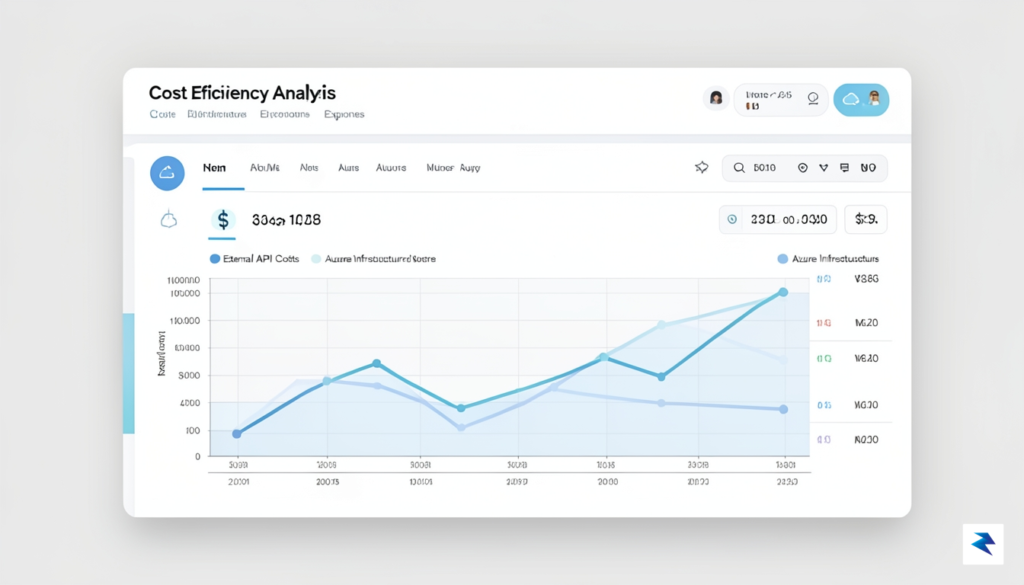Screen dimensions: 1024x585
Task: Click the "Irtore 845" text in the header pill
Action: pyautogui.click(x=769, y=95)
